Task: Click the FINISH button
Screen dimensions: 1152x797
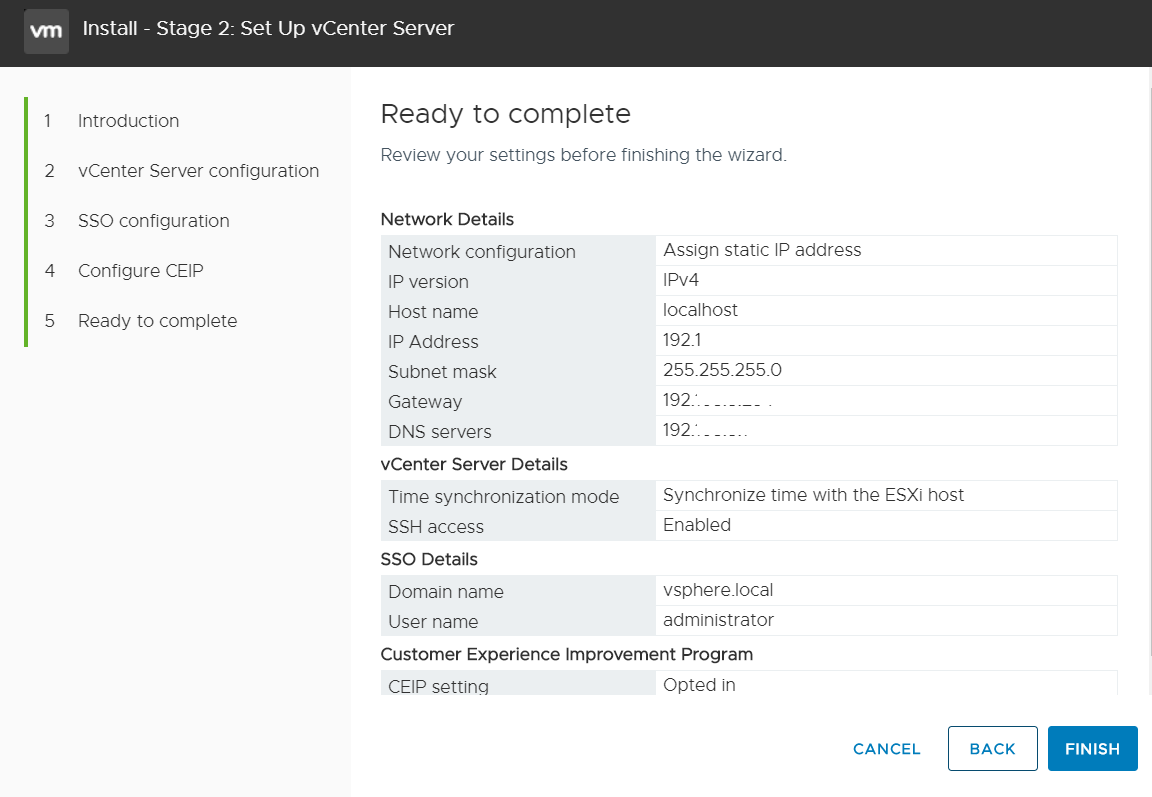Action: point(1092,749)
